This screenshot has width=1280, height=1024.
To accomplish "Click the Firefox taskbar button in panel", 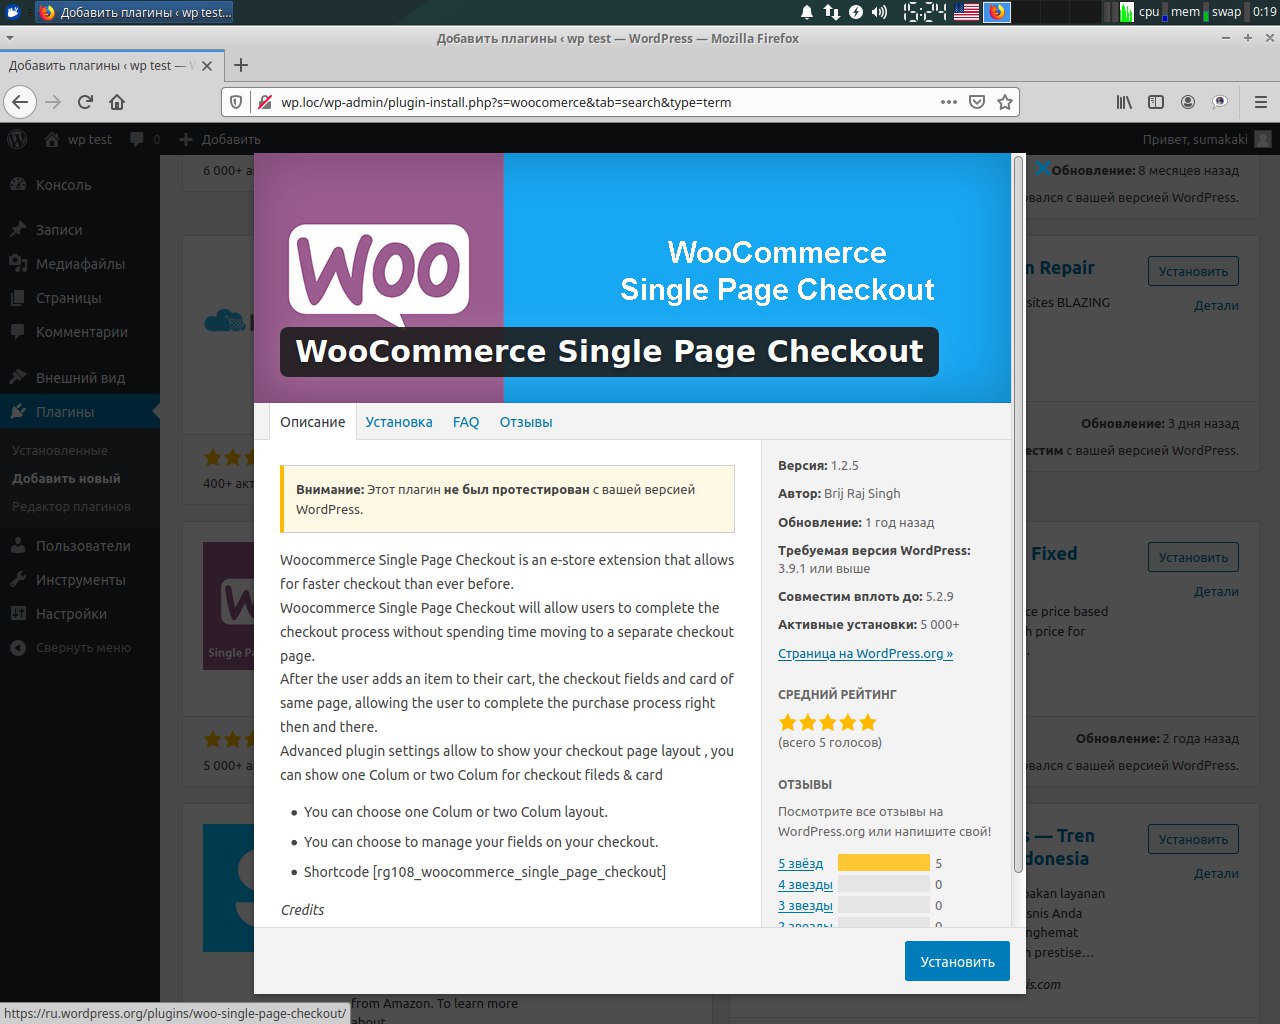I will point(135,12).
